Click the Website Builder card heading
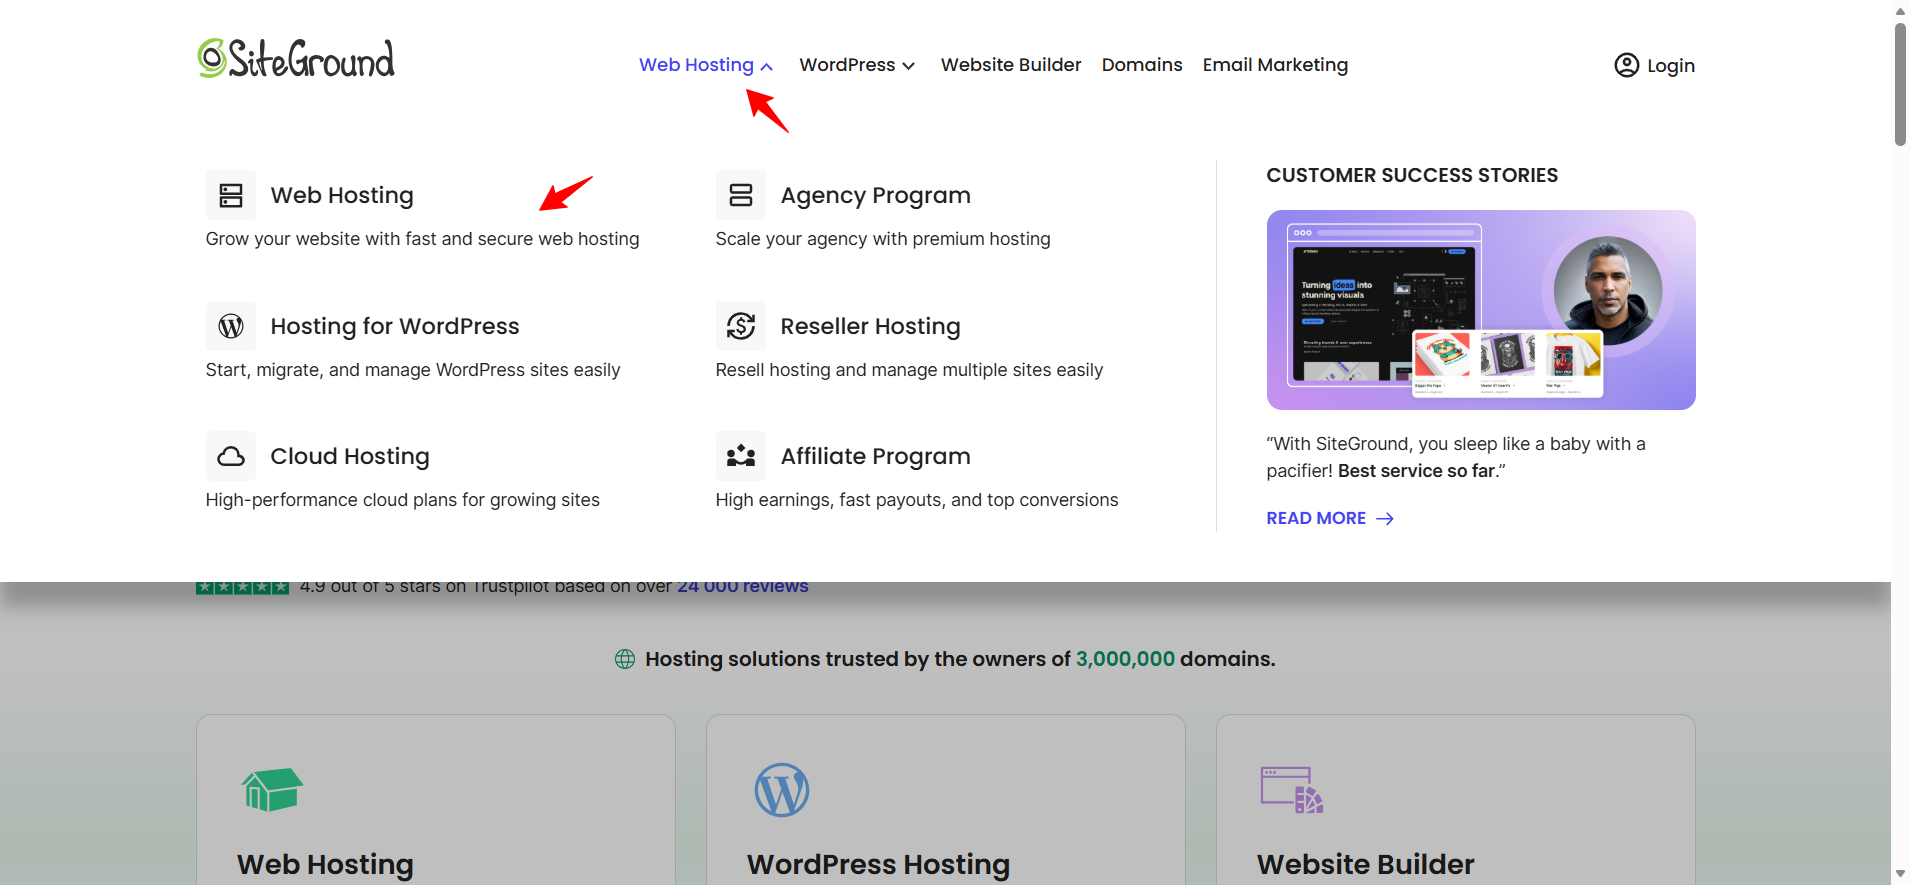The image size is (1910, 885). (1365, 864)
